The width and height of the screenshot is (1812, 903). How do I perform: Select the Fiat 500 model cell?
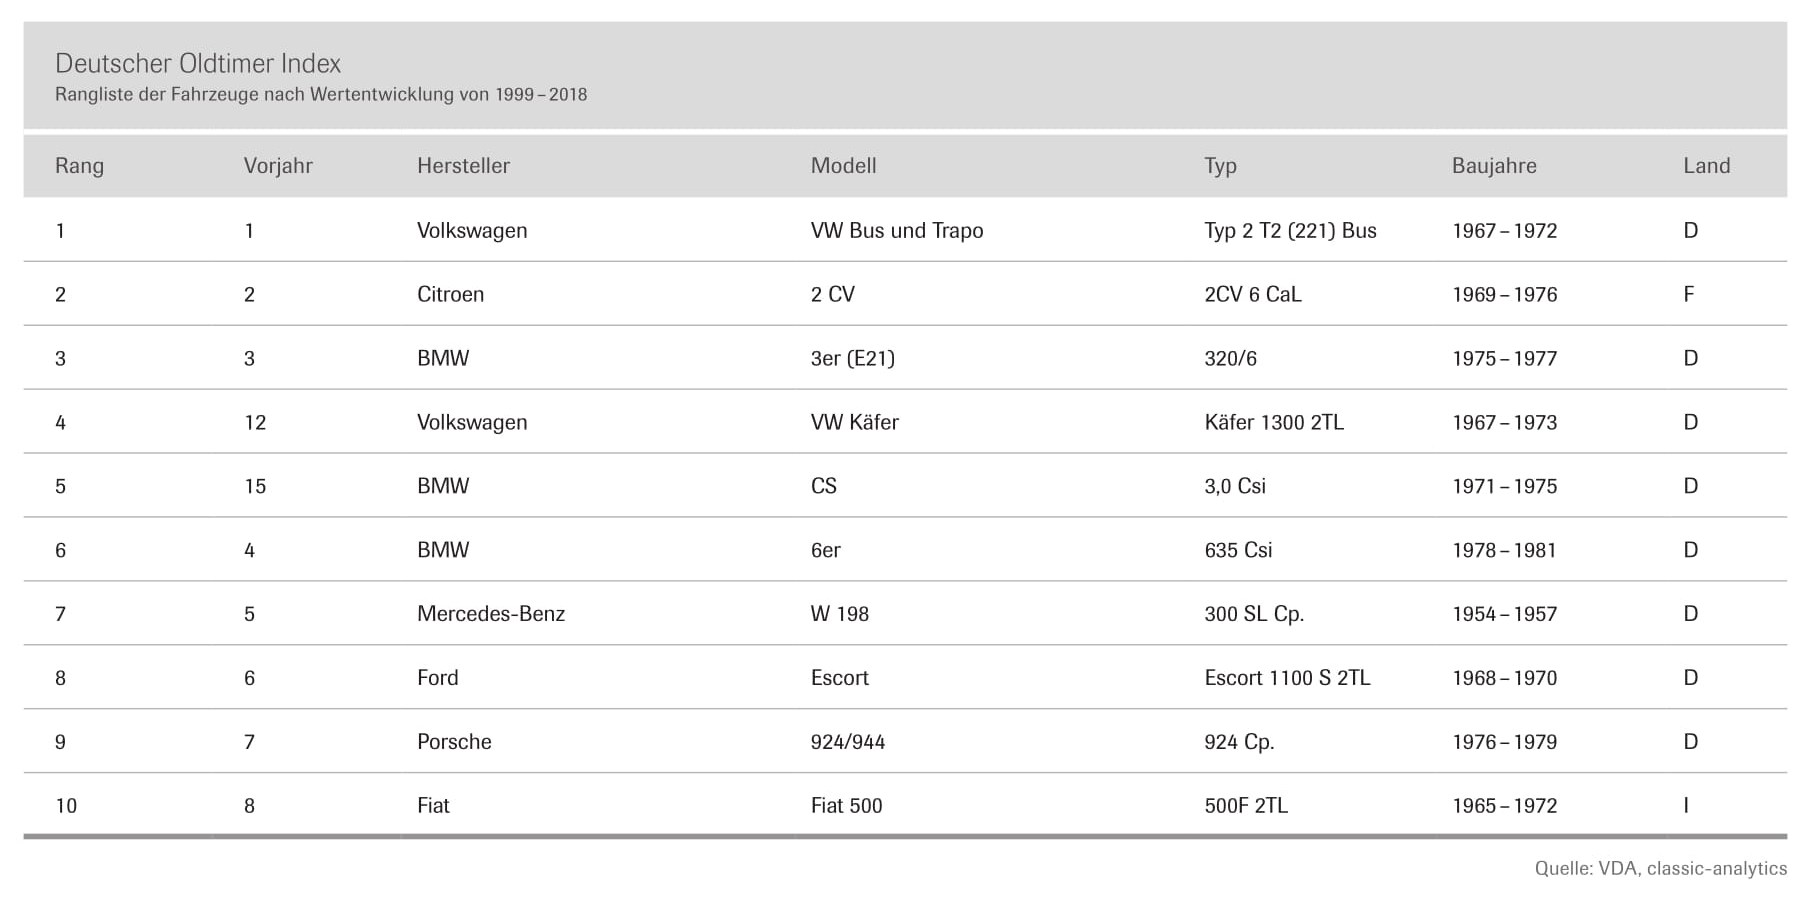click(x=846, y=806)
